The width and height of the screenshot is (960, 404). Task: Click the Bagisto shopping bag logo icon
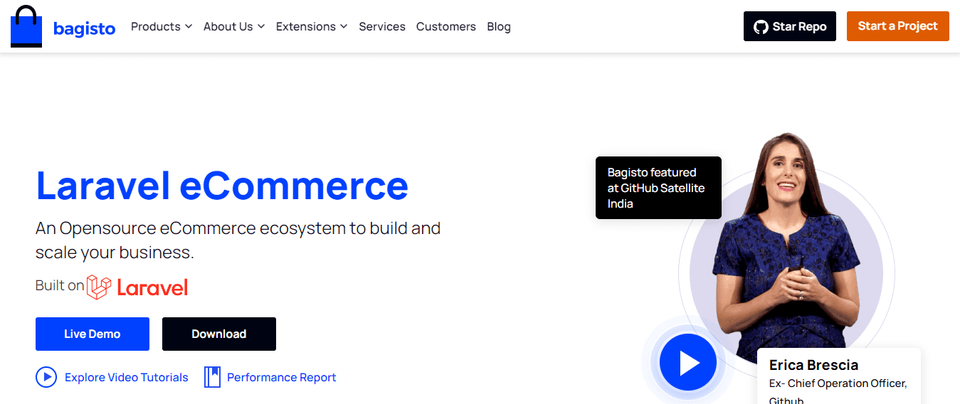point(26,26)
